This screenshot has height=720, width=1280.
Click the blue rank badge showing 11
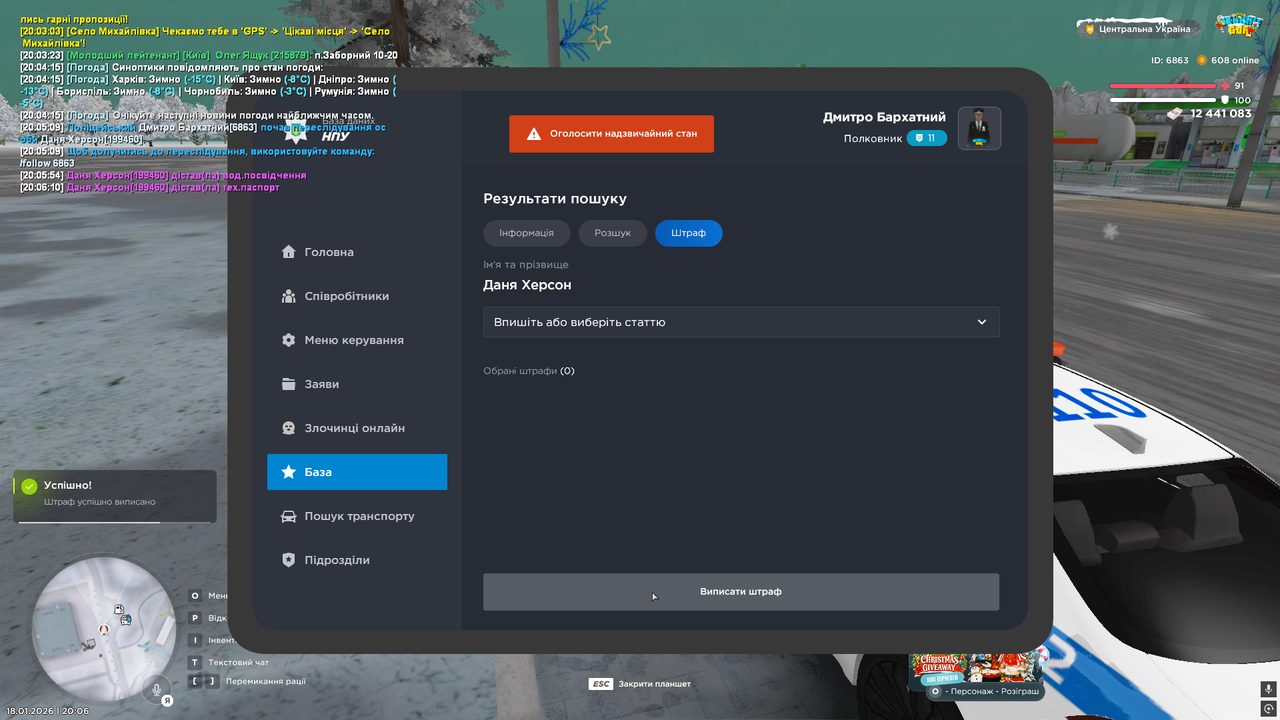point(926,138)
